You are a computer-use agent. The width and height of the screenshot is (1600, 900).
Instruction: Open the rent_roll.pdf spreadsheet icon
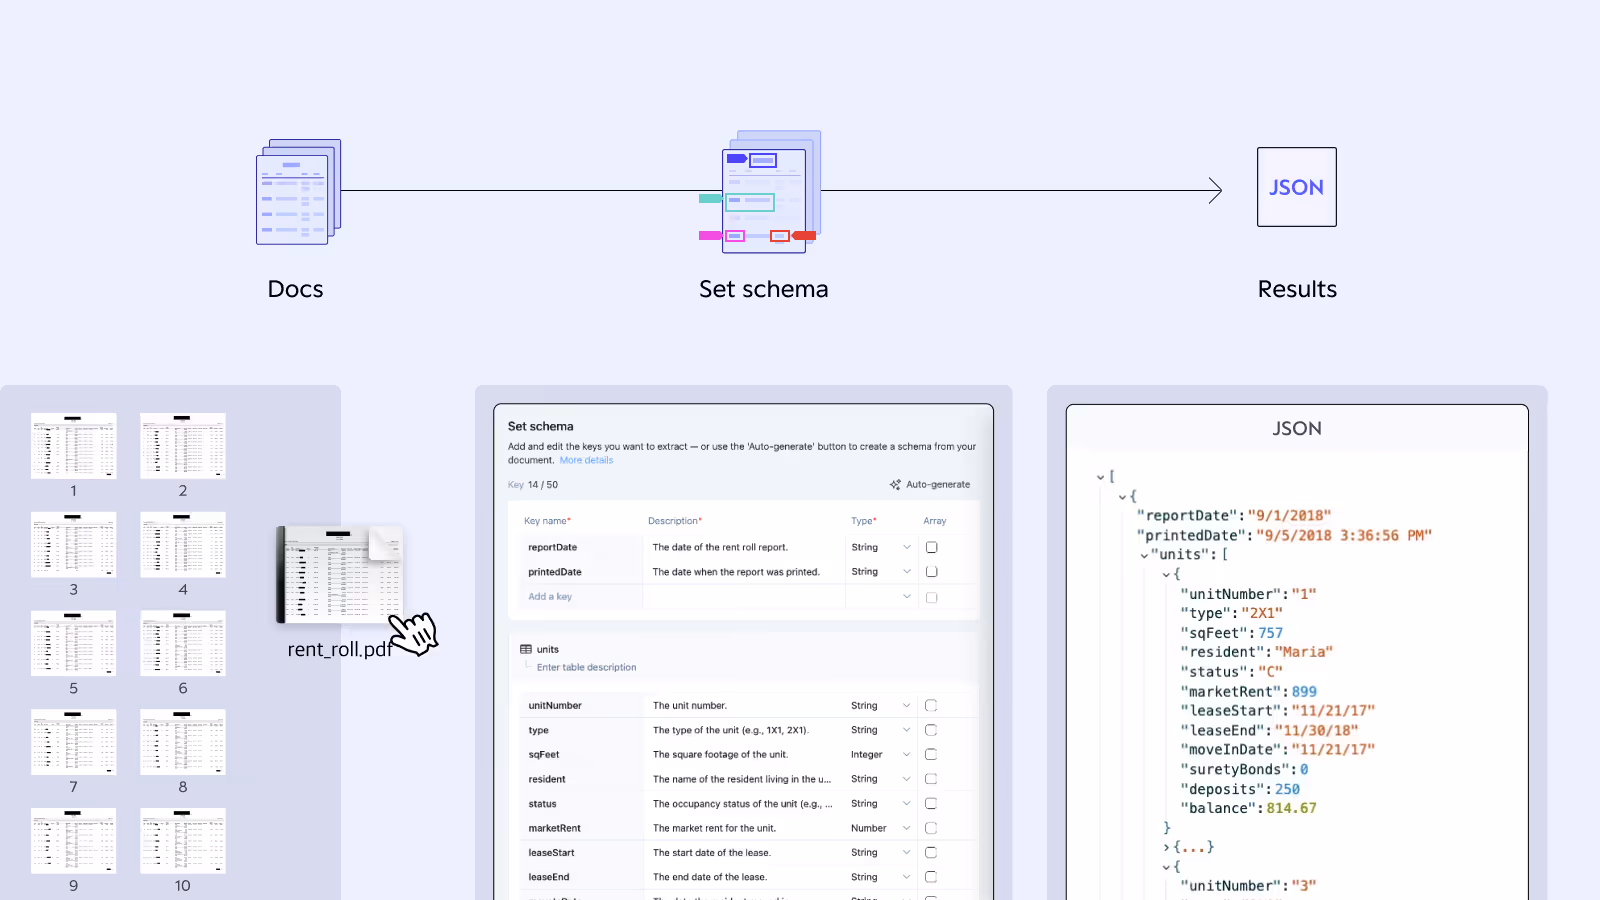(340, 573)
